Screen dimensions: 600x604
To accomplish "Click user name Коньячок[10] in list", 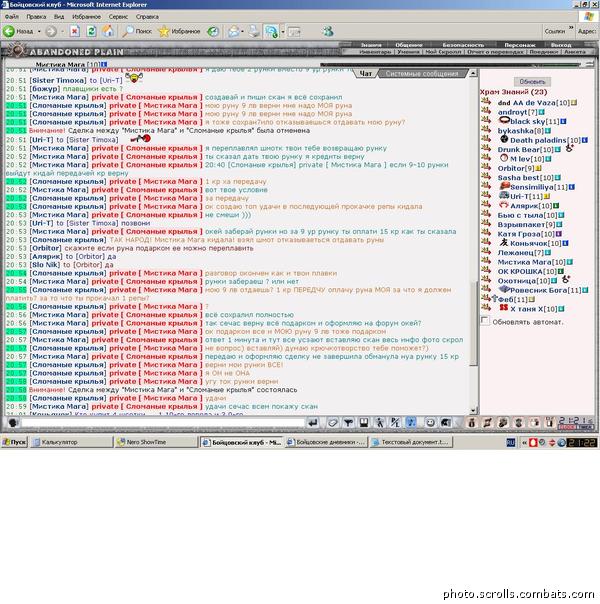I will (535, 243).
